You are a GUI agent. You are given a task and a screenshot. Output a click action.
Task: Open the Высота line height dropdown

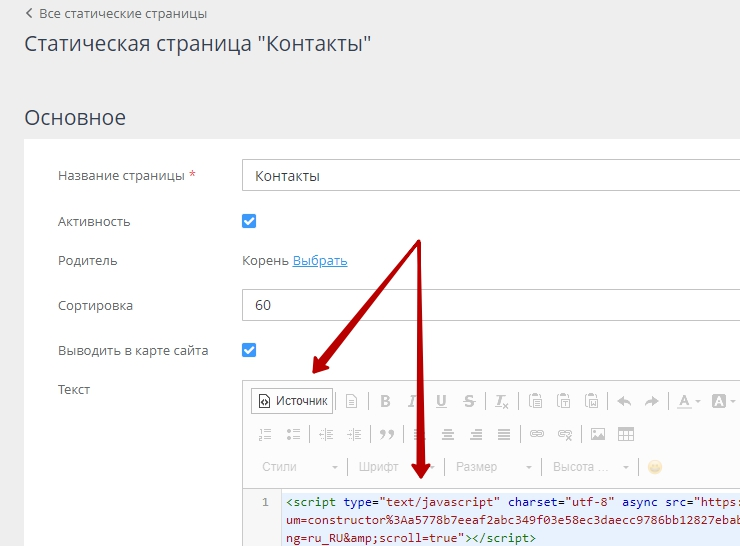(590, 467)
